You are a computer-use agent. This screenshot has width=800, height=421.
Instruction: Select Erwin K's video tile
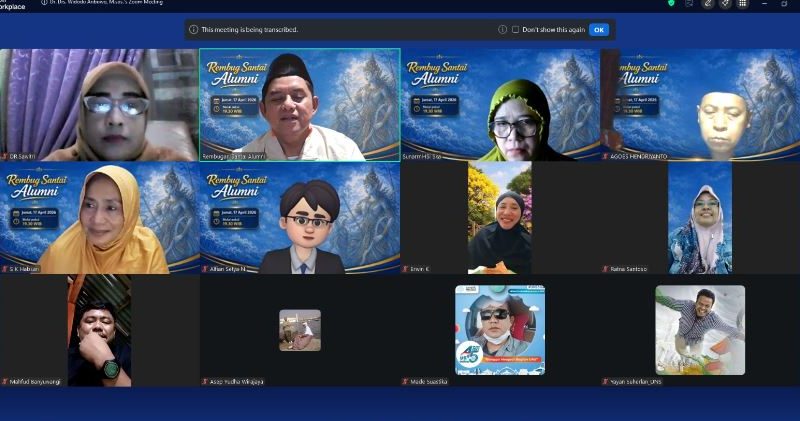500,218
